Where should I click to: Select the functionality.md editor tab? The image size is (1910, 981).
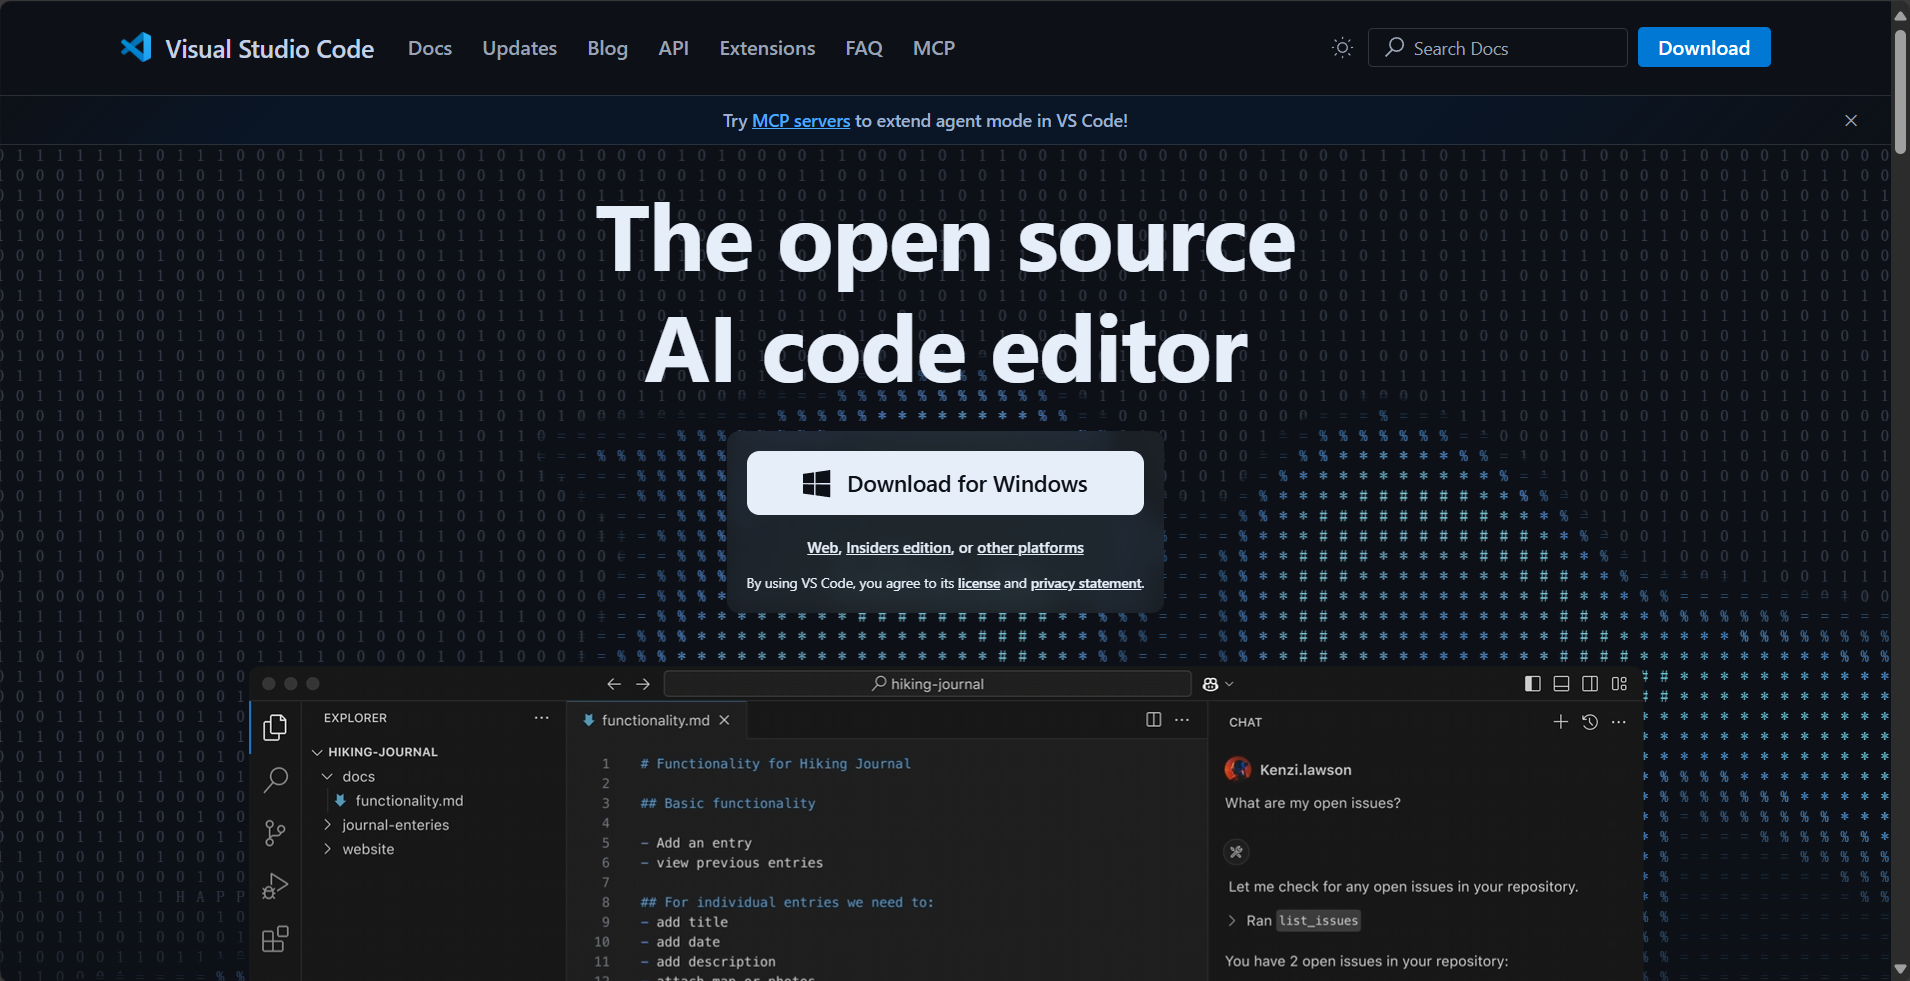point(655,720)
